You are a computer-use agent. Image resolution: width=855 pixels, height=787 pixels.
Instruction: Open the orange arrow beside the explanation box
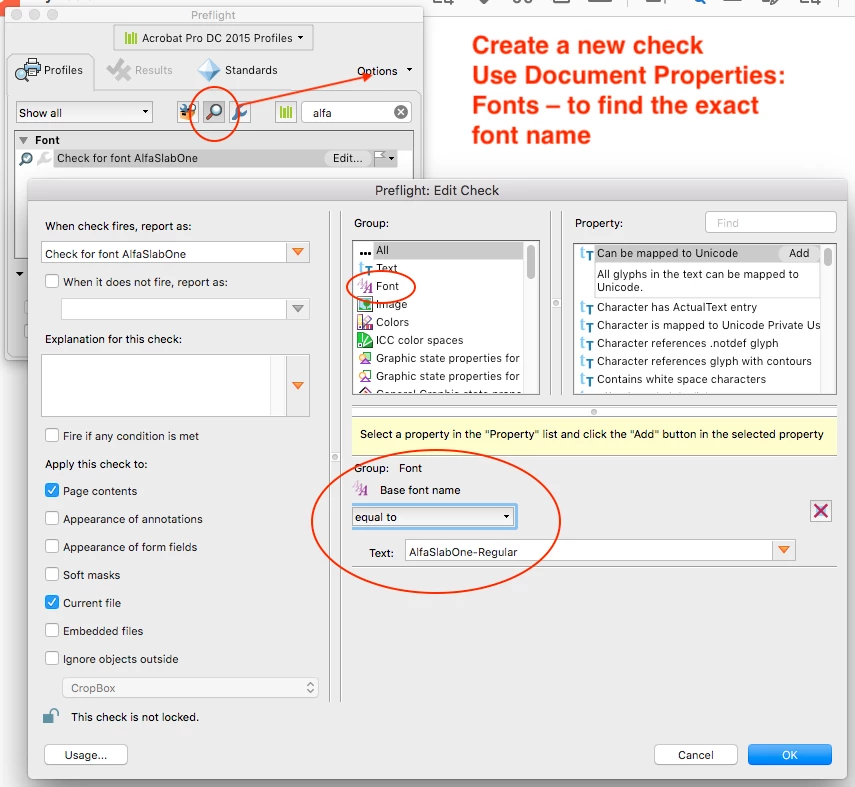point(298,385)
